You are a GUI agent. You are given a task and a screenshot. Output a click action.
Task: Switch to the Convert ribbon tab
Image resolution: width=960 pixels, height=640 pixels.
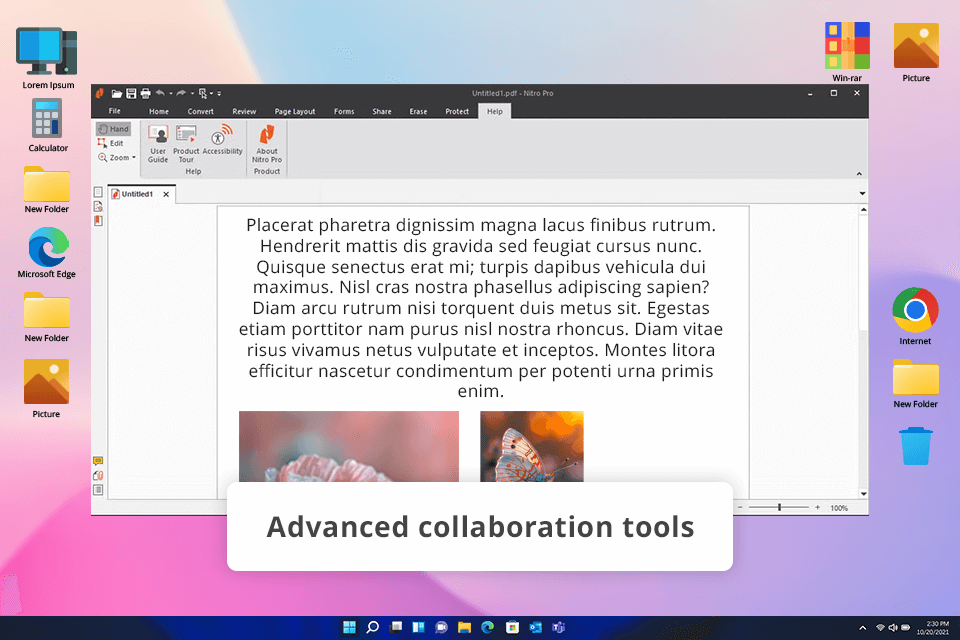click(200, 111)
